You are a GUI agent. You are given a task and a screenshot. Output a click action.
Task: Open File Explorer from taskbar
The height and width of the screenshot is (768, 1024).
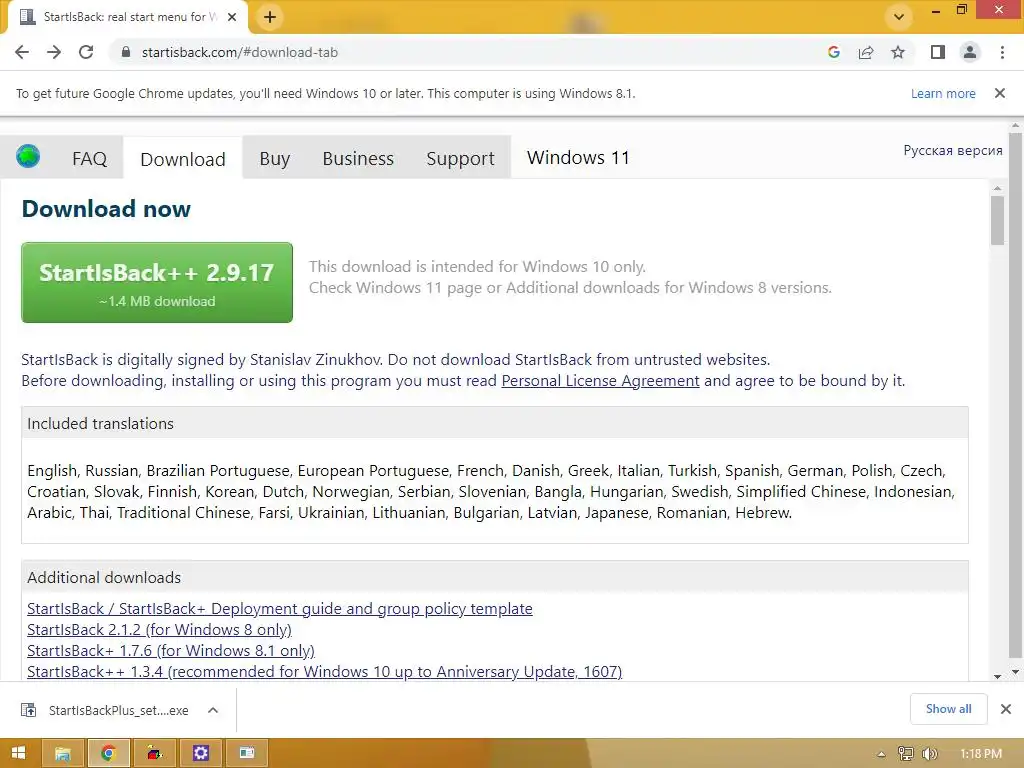click(63, 753)
